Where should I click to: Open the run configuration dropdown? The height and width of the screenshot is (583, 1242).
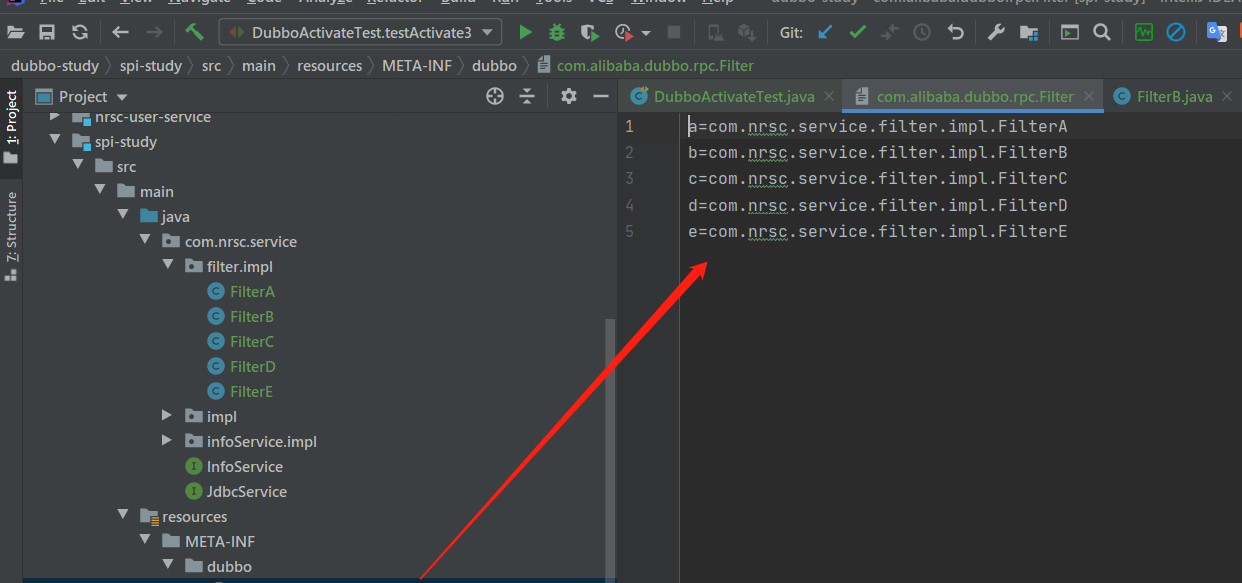[x=487, y=32]
